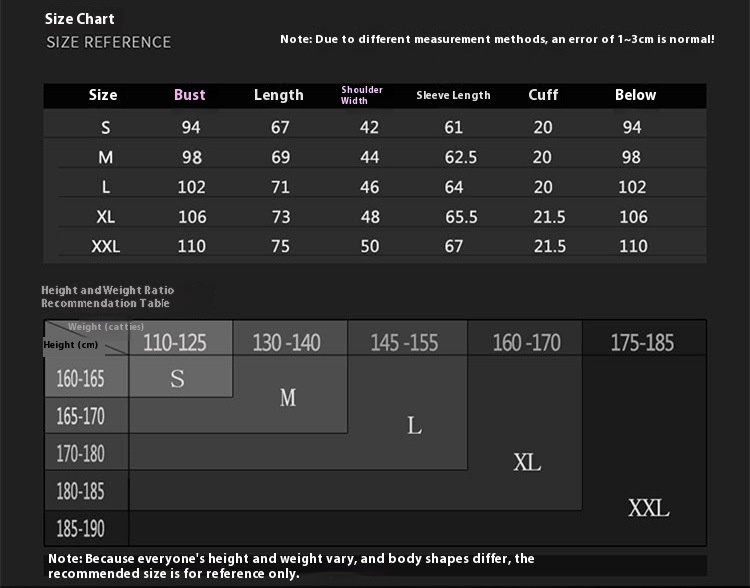Click the "Size Chart" title text
The width and height of the screenshot is (750, 588).
[x=80, y=18]
